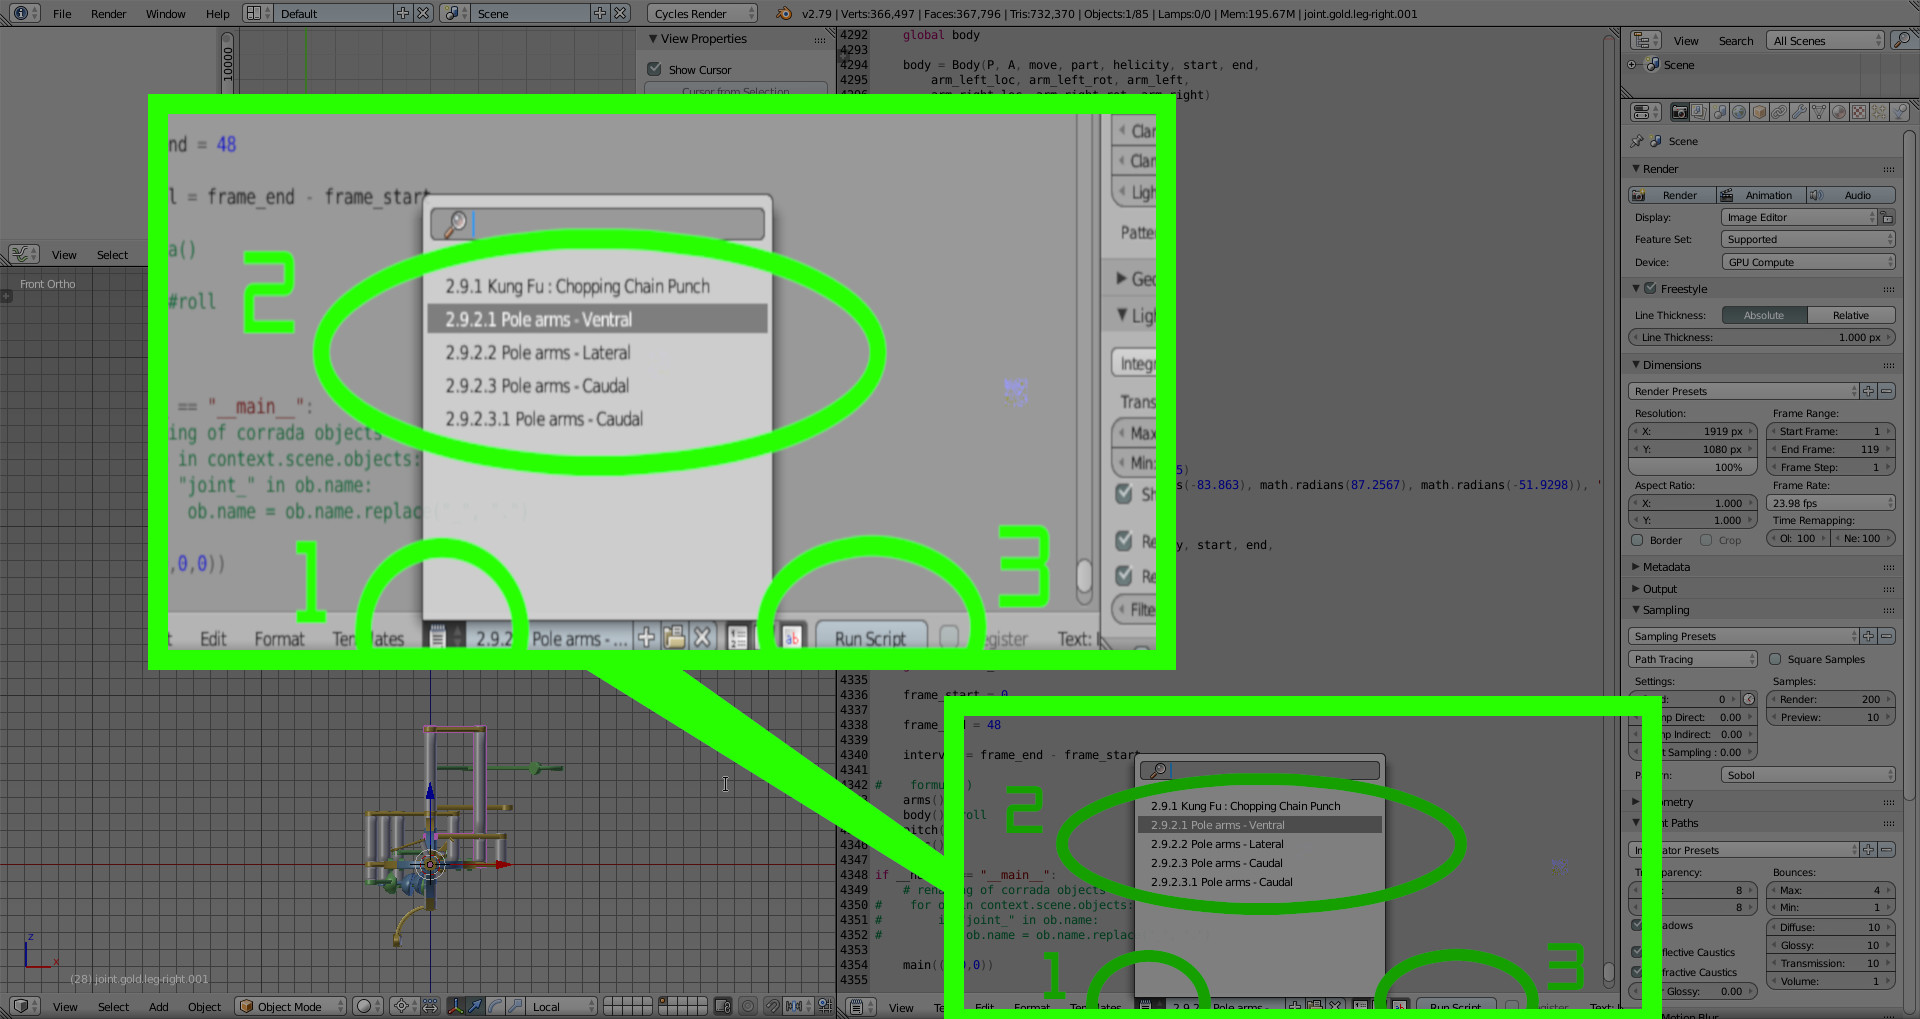Click the Blender logo icon in the top bar

[784, 13]
